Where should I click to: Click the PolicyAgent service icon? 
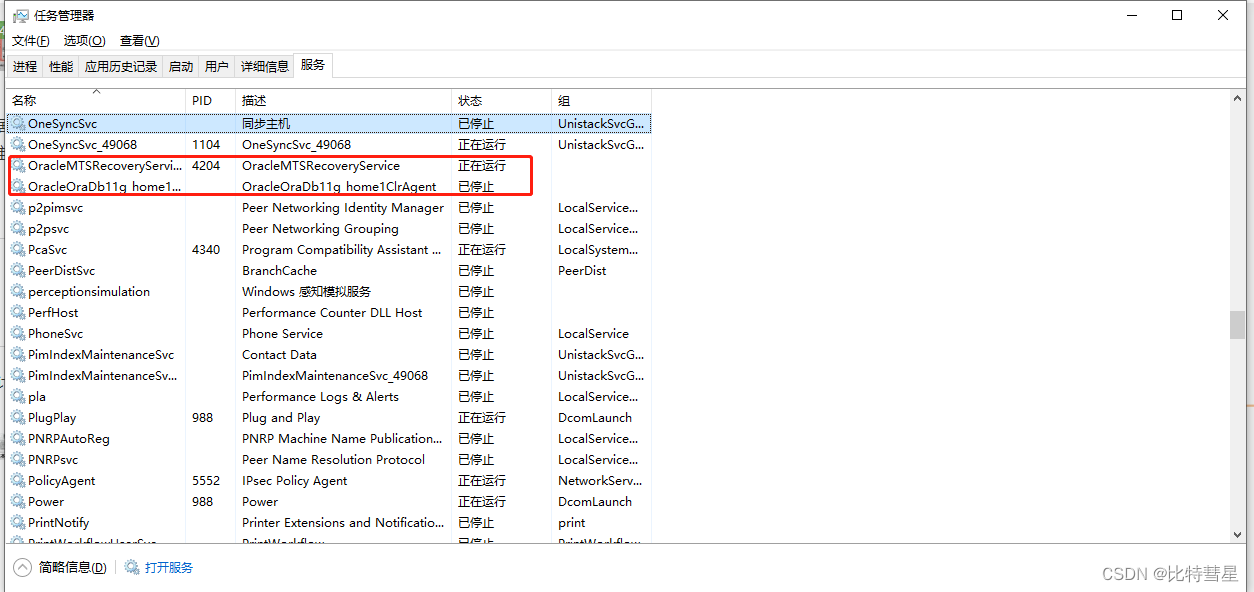(18, 481)
